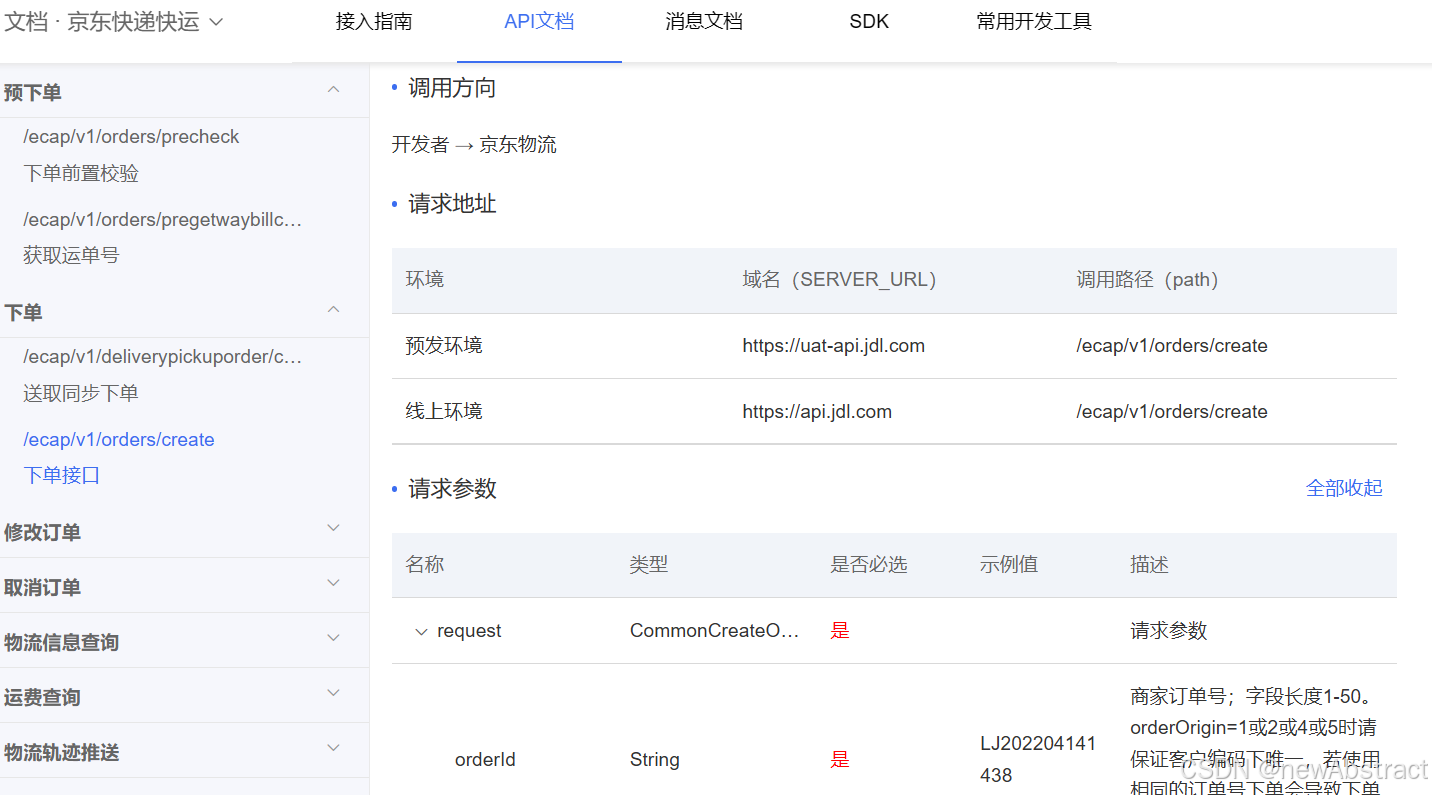Go to the SDK tab
The width and height of the screenshot is (1432, 795).
coord(869,22)
